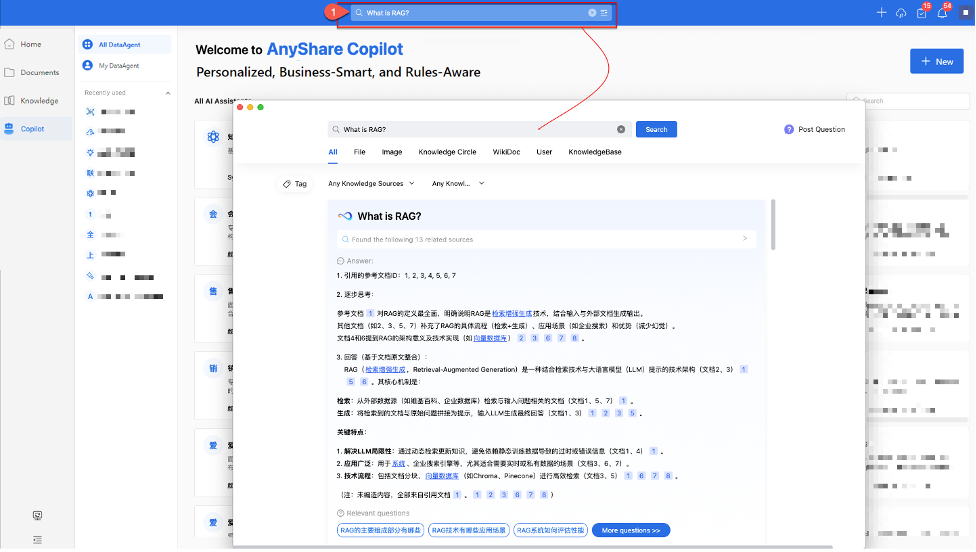Clear the top search bar text
The height and width of the screenshot is (552, 976).
click(x=592, y=13)
